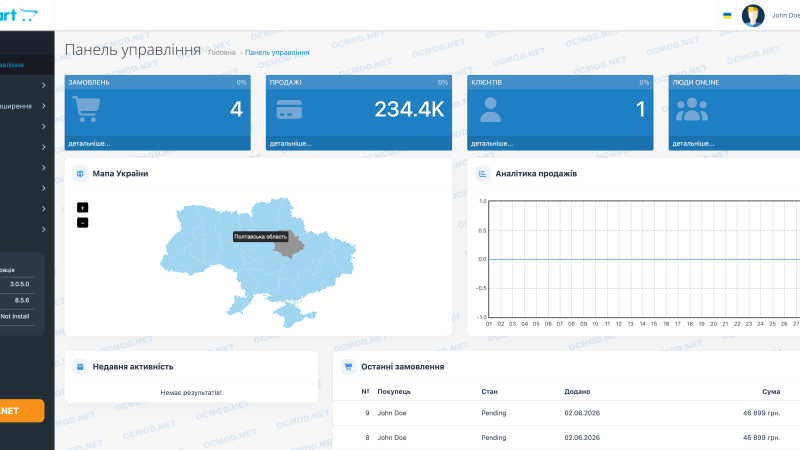800x450 pixels.
Task: Click Панель управління breadcrumb link
Action: click(x=277, y=53)
